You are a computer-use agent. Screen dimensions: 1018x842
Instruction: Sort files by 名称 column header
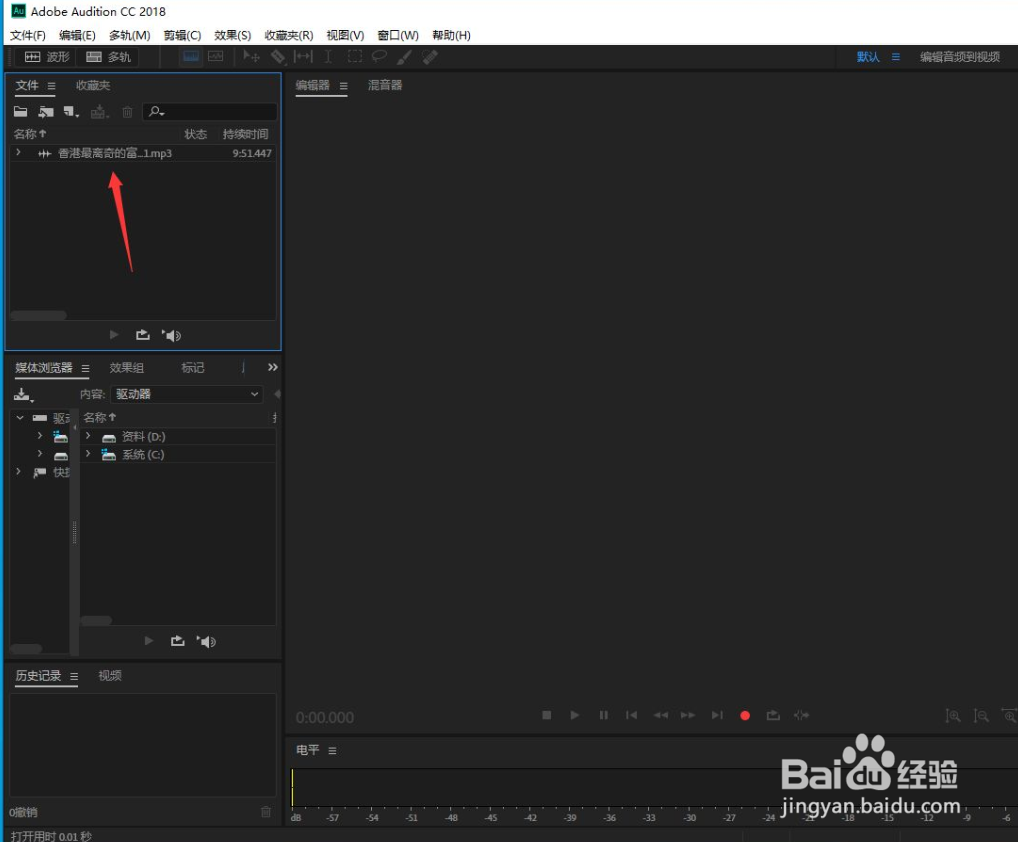click(30, 134)
